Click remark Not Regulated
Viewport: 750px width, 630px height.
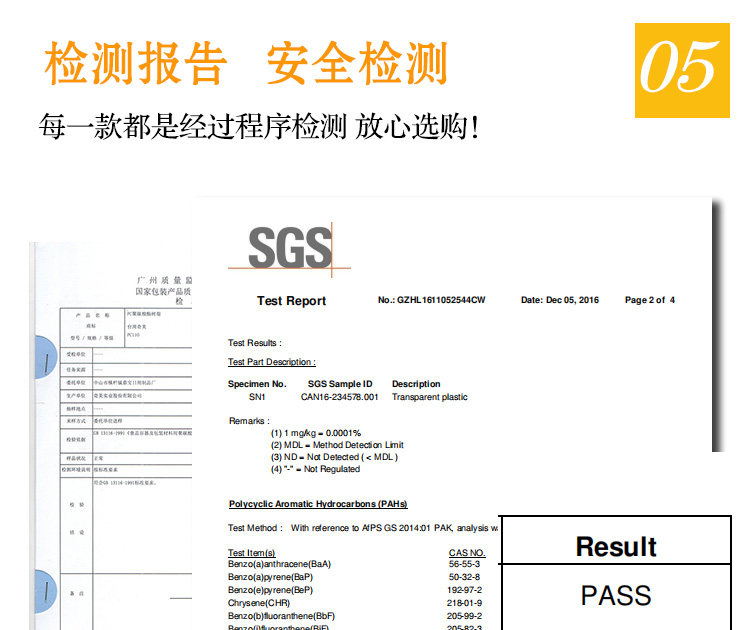(315, 469)
